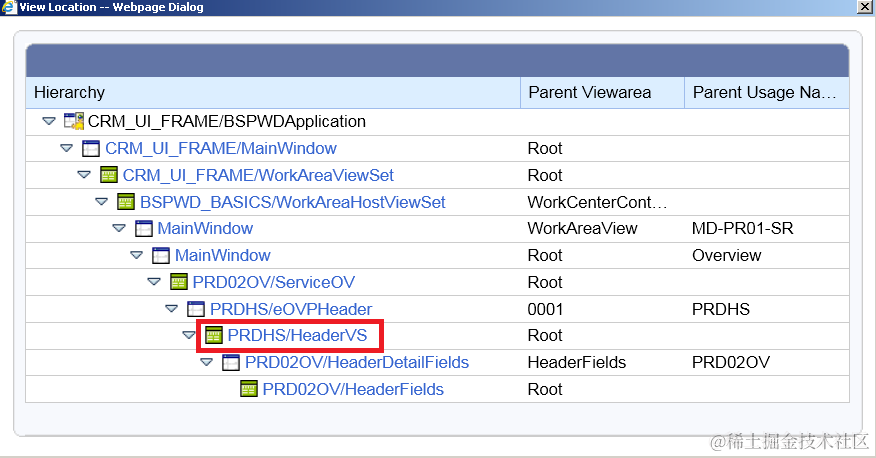Click the window icon beside CRM_UI_FRAME/MainWindow
The width and height of the screenshot is (876, 458).
pos(91,149)
